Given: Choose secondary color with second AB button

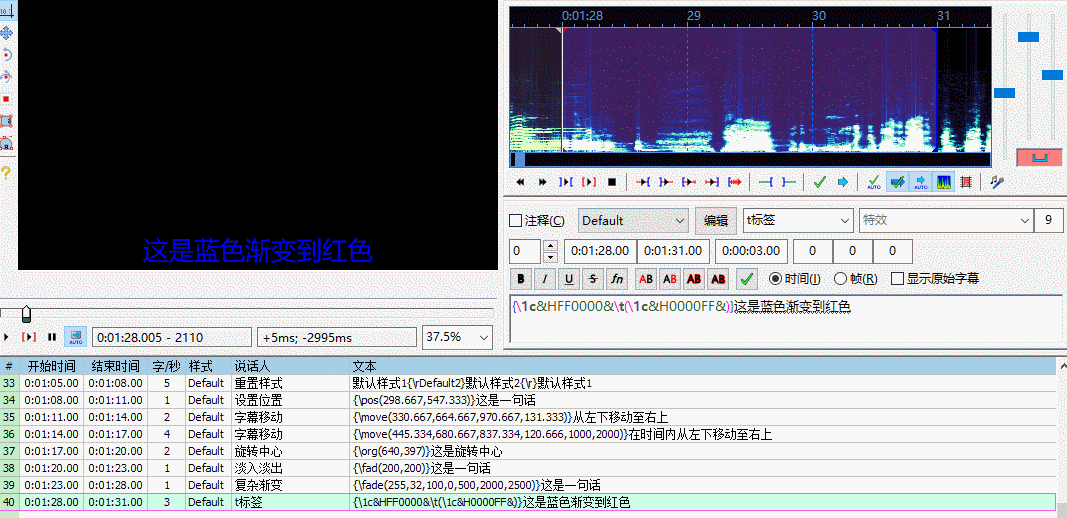Looking at the screenshot, I should [x=670, y=278].
